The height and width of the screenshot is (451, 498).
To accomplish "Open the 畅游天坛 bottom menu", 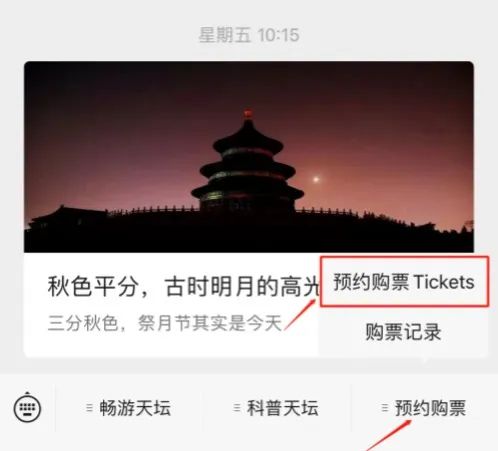I will [128, 408].
